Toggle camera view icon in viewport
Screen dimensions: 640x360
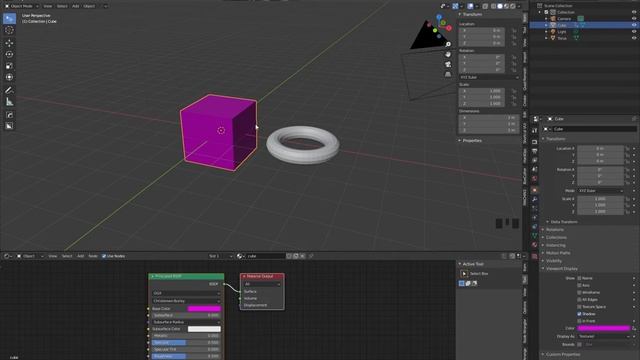tap(448, 64)
